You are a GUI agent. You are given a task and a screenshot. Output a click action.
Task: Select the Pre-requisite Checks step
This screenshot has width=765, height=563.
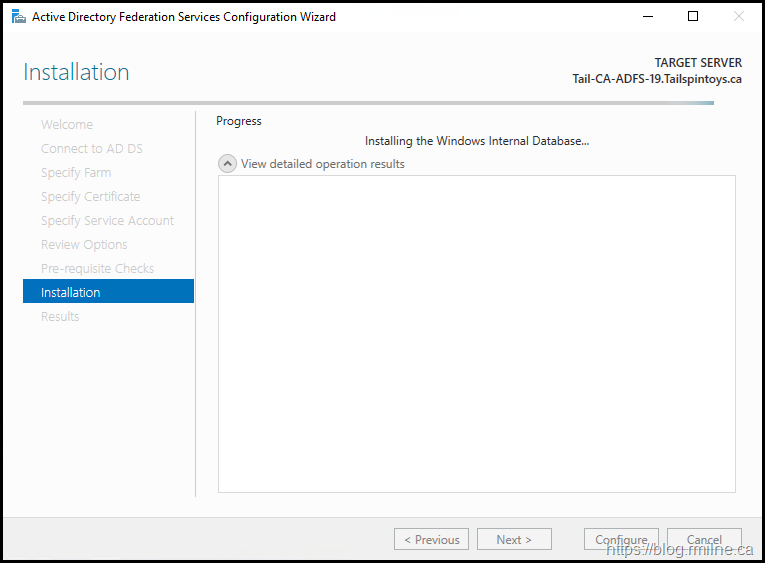point(97,269)
